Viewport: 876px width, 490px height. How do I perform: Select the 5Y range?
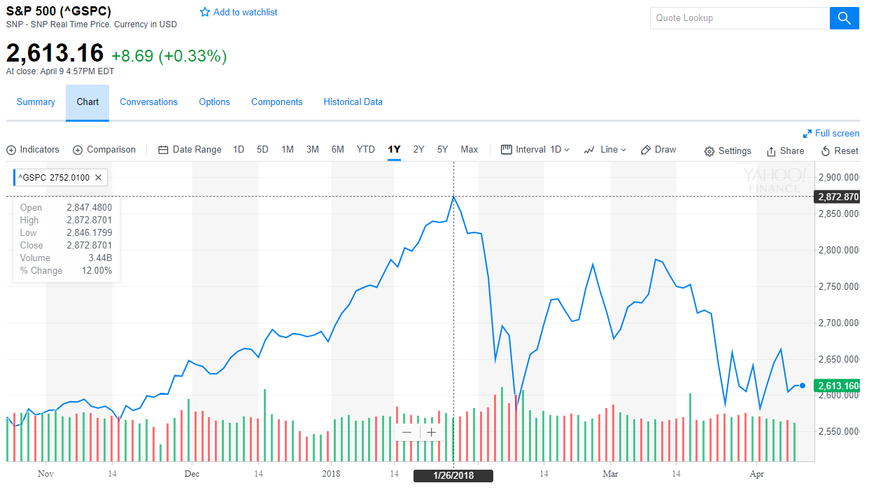pyautogui.click(x=442, y=150)
